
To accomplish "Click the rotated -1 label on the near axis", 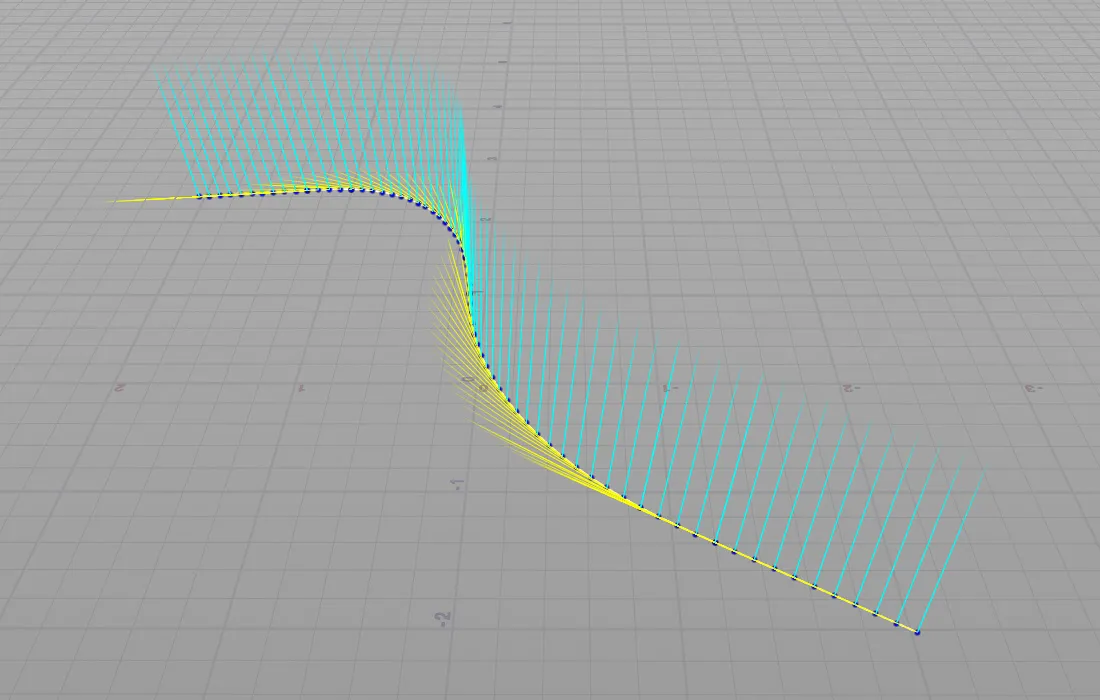I will [x=458, y=485].
